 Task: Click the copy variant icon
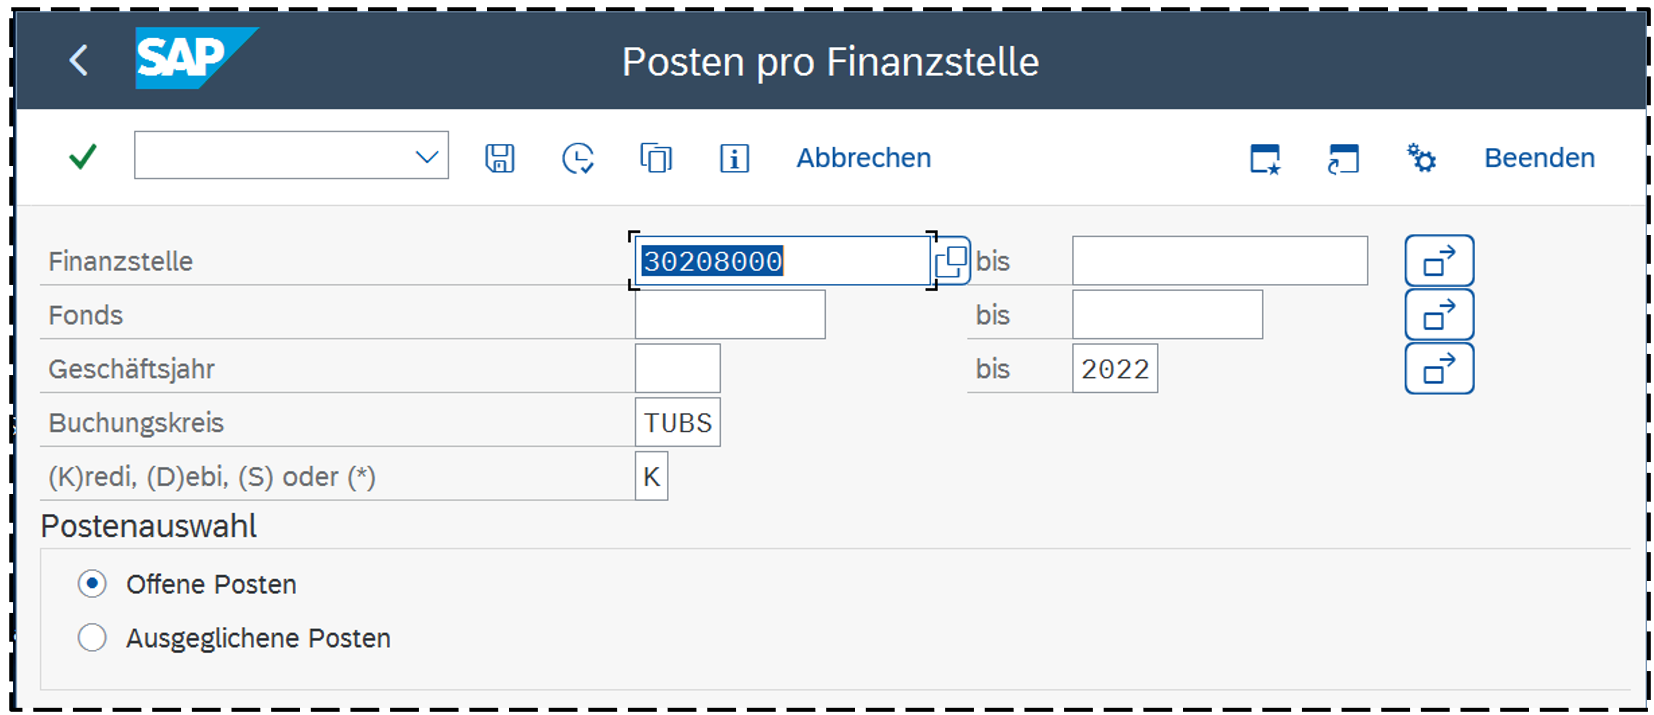(656, 158)
